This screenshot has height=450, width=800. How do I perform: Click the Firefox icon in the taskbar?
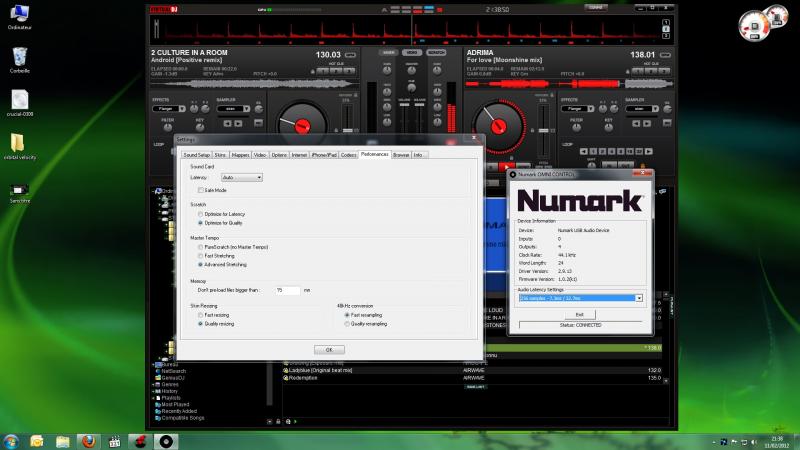tap(88, 440)
